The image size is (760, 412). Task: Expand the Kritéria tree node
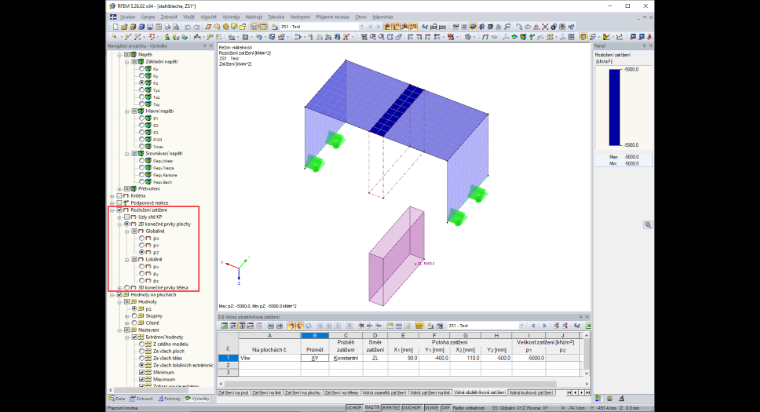pyautogui.click(x=112, y=196)
